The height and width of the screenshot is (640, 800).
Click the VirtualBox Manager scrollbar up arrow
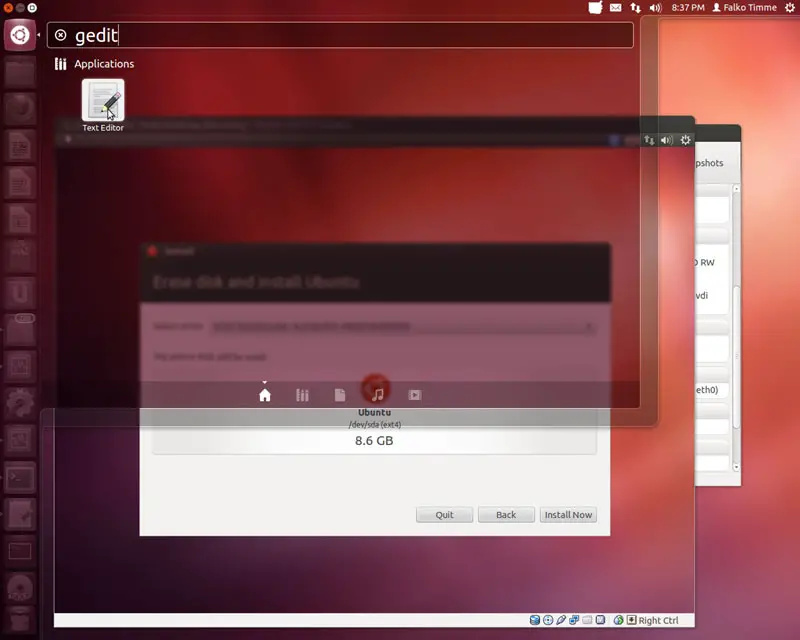point(736,189)
